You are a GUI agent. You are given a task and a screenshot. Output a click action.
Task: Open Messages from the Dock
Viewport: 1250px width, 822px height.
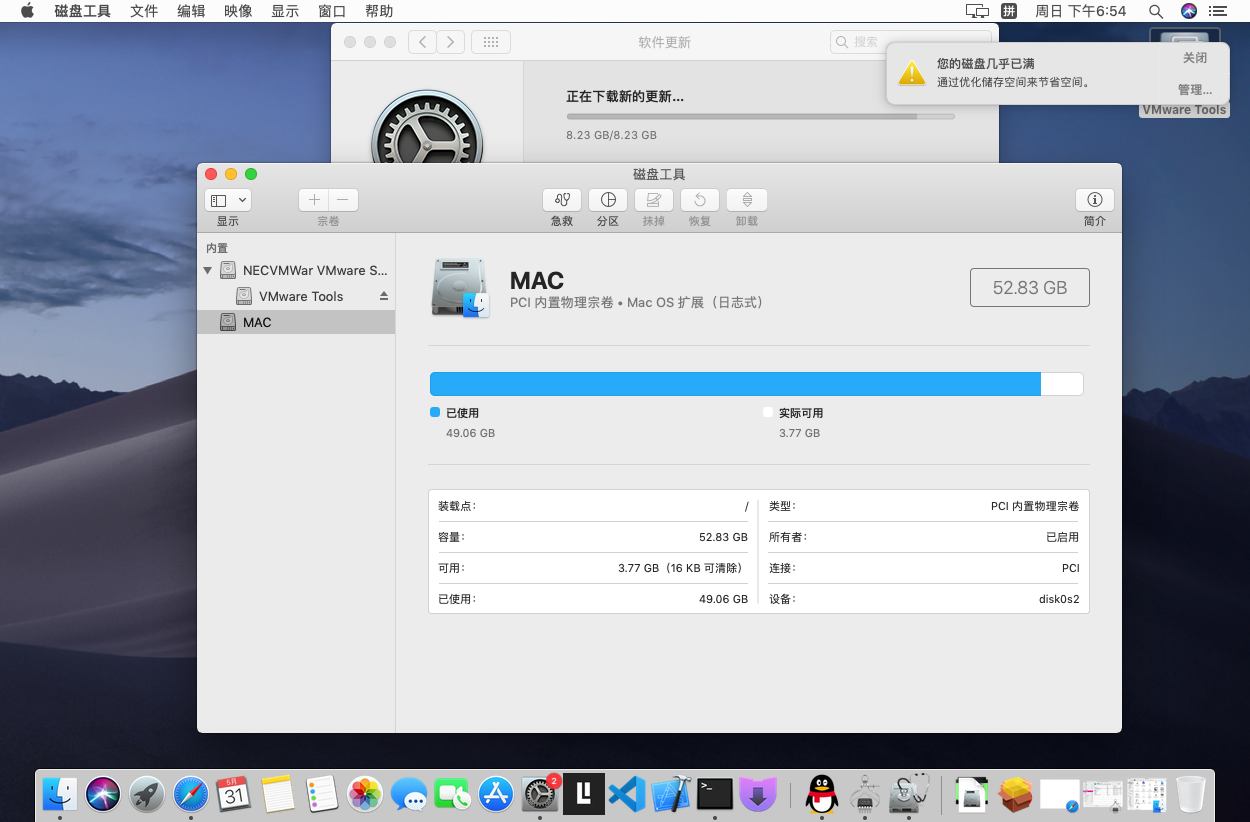point(409,794)
